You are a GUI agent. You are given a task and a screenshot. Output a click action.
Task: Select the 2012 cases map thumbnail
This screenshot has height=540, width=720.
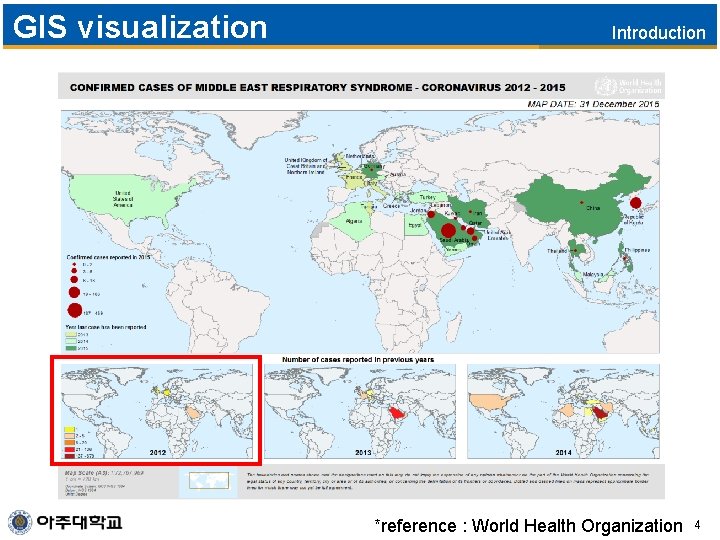click(157, 411)
